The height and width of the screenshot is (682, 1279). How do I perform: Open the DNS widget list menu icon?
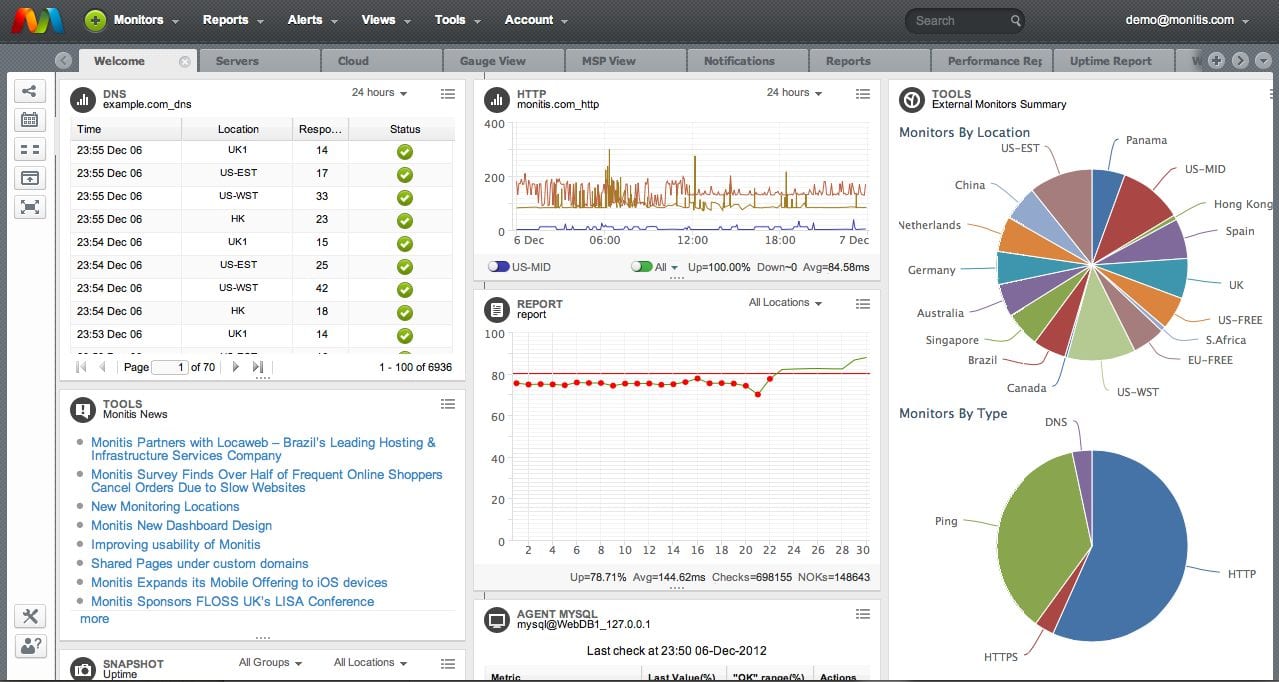448,94
